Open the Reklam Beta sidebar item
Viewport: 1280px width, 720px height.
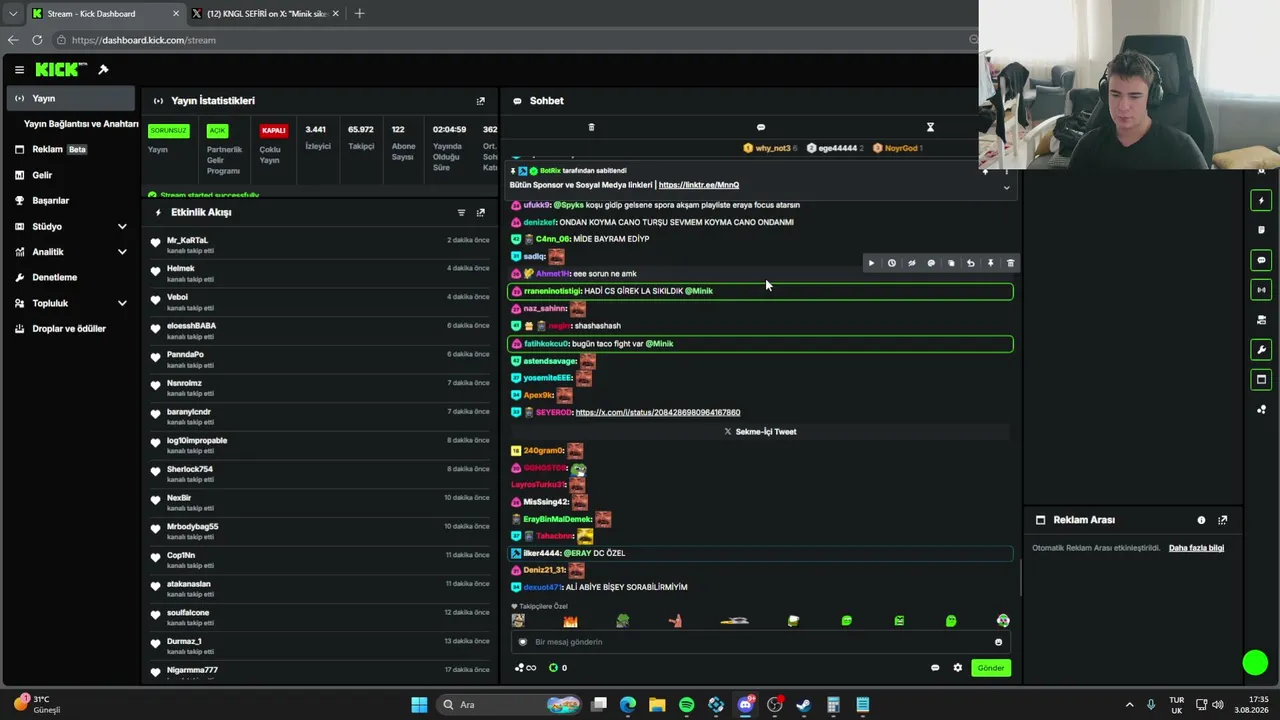(x=71, y=149)
